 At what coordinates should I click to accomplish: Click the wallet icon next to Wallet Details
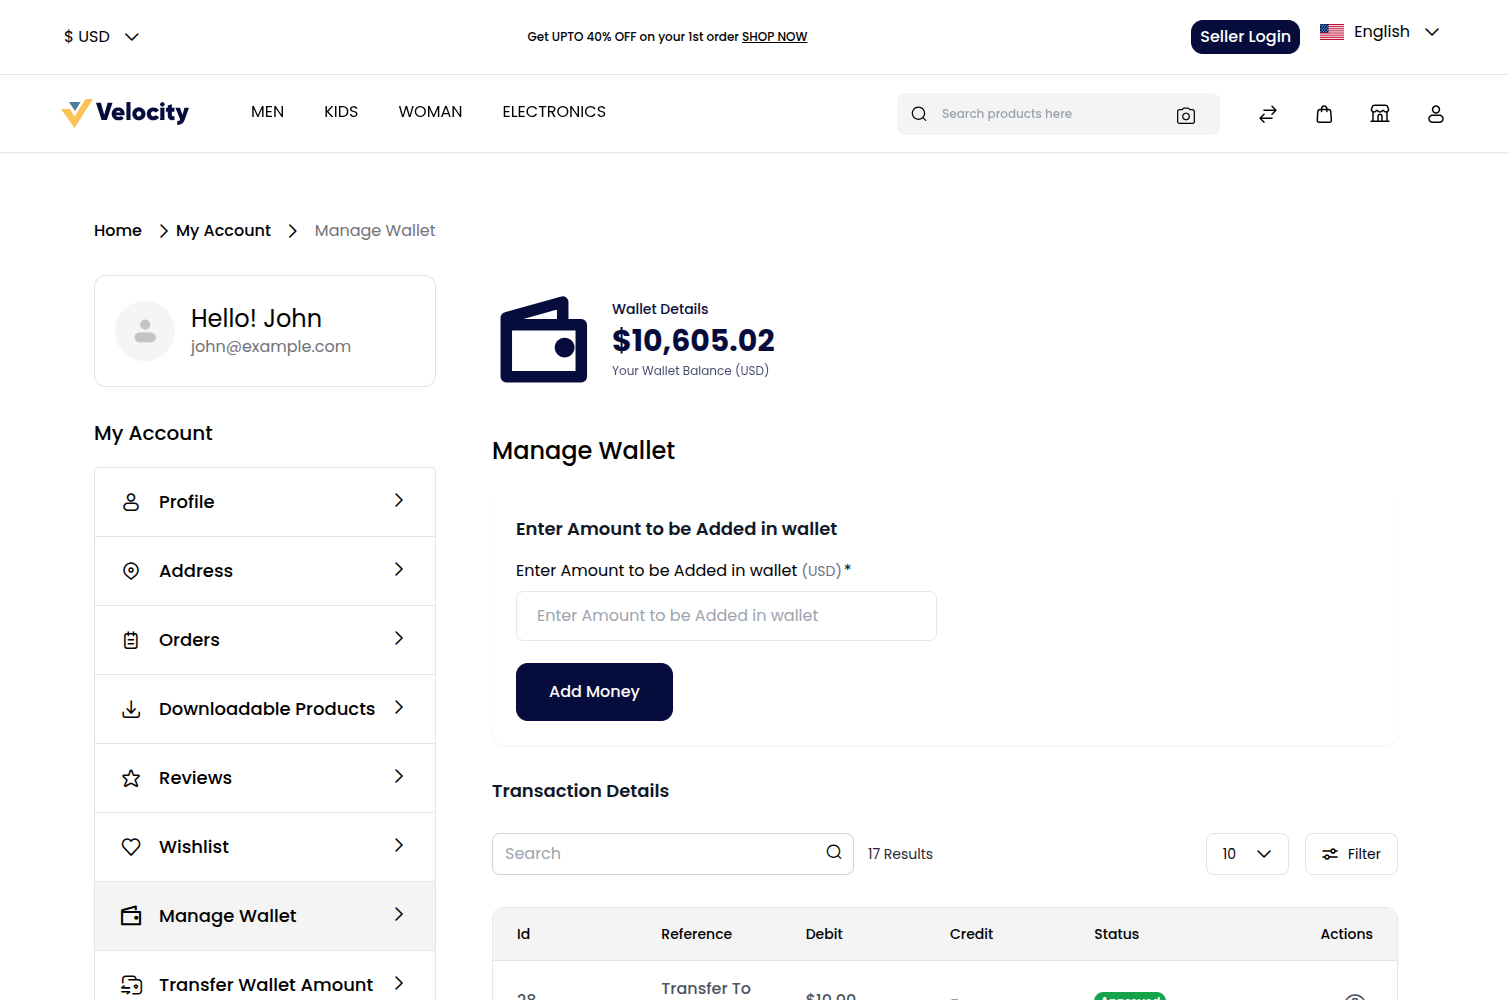[x=543, y=339]
